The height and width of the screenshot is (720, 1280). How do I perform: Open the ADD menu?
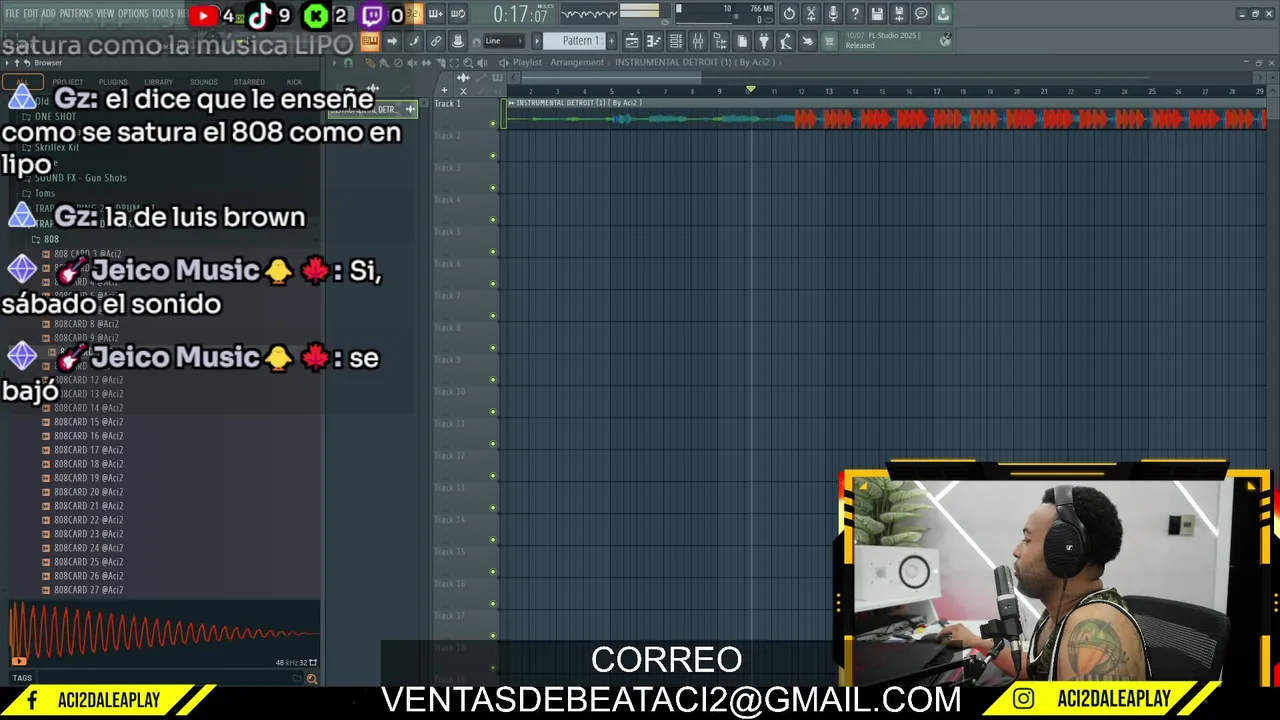tap(48, 14)
